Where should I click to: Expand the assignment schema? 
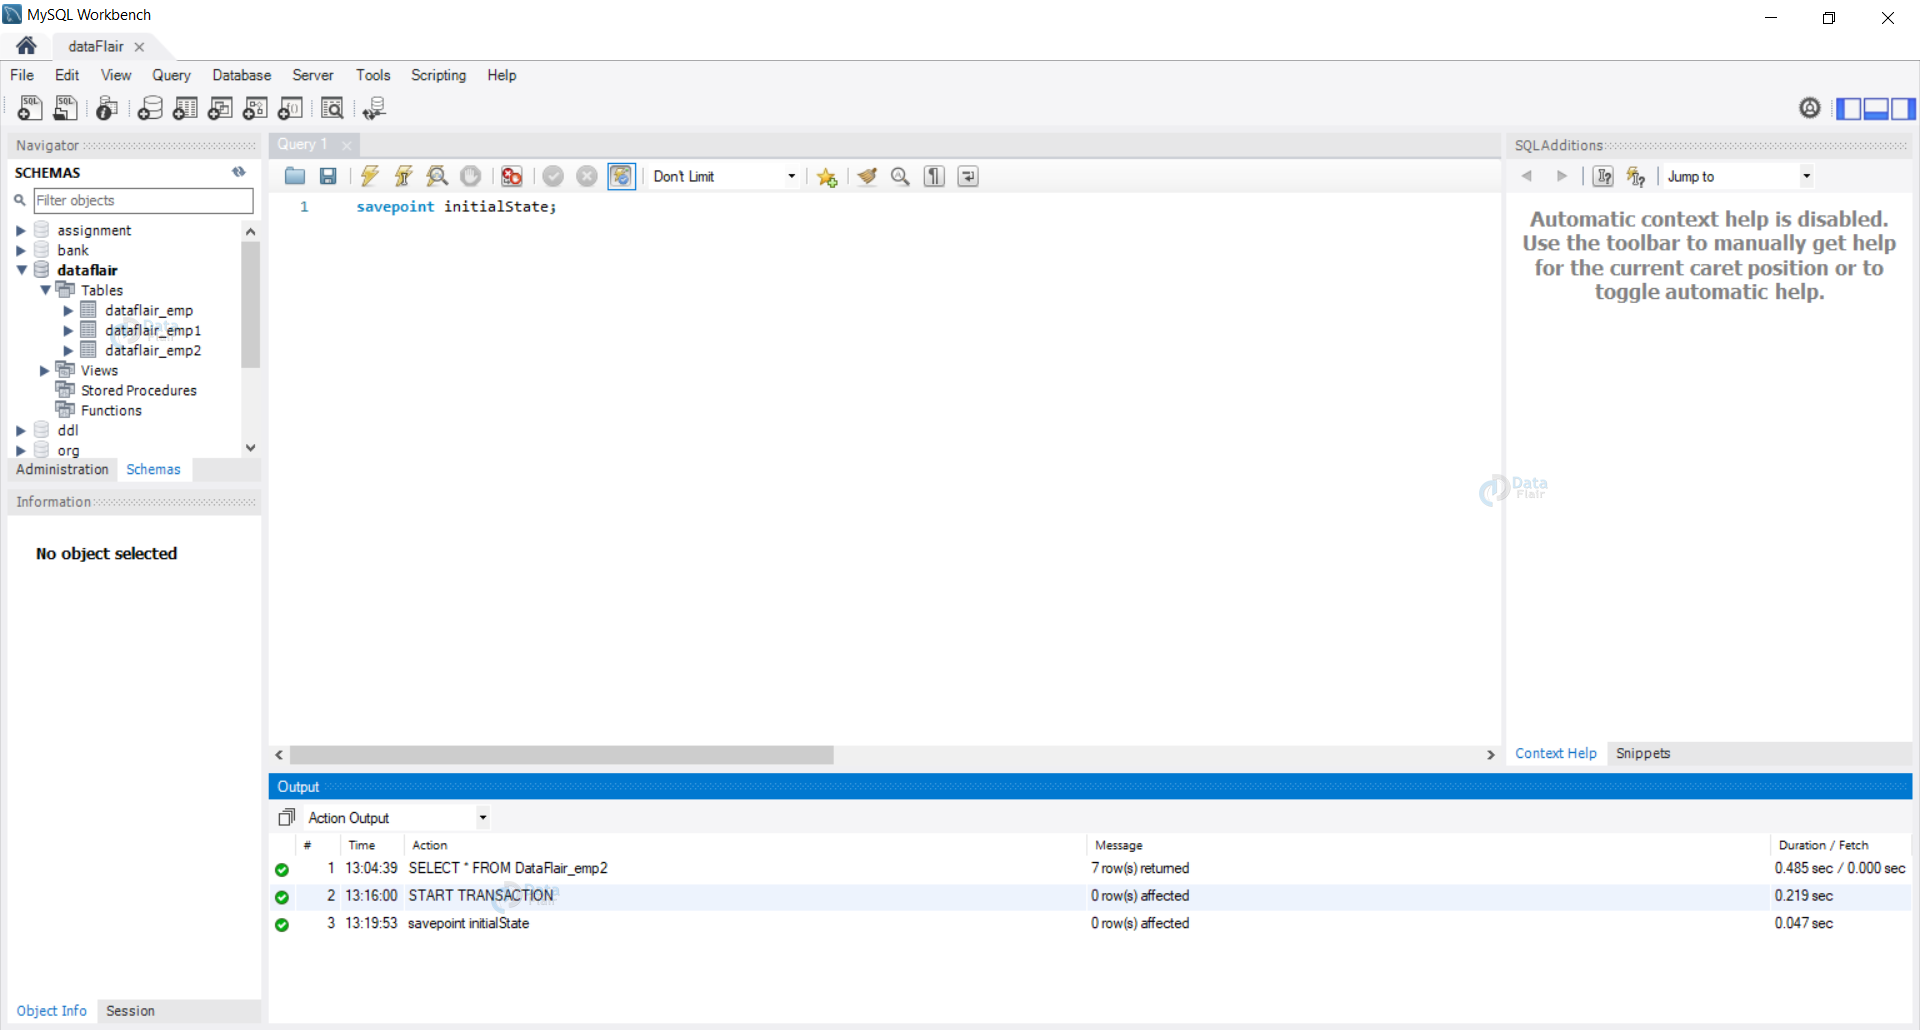pos(20,231)
